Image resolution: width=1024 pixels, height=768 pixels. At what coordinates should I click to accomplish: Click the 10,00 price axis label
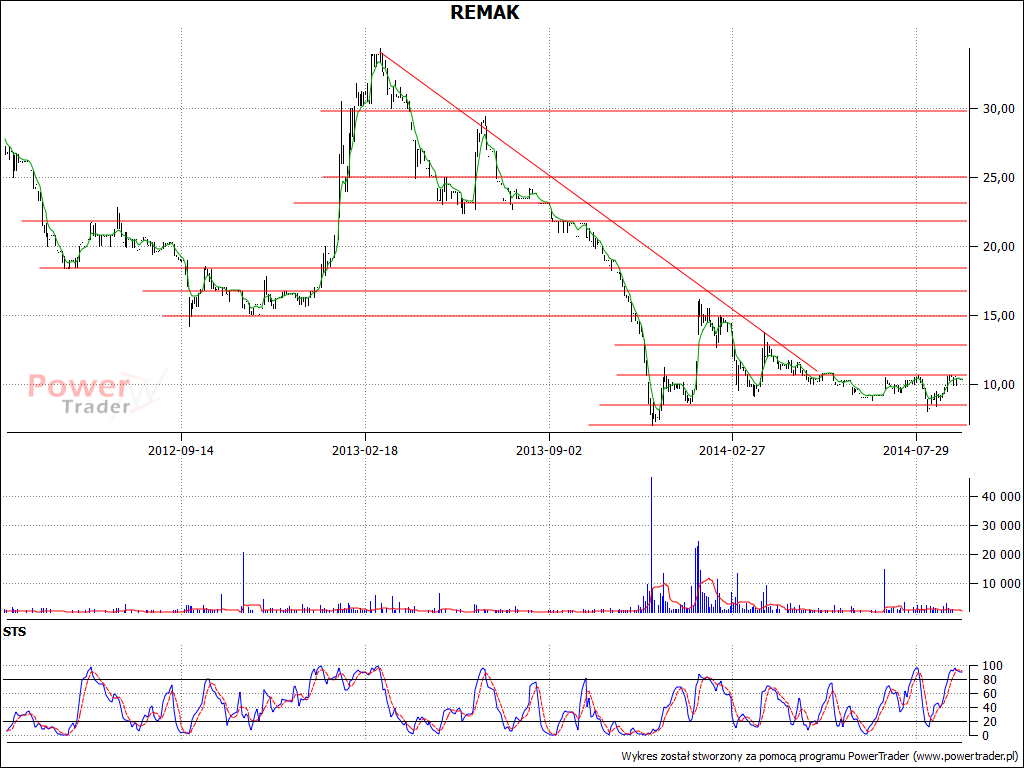coord(999,385)
